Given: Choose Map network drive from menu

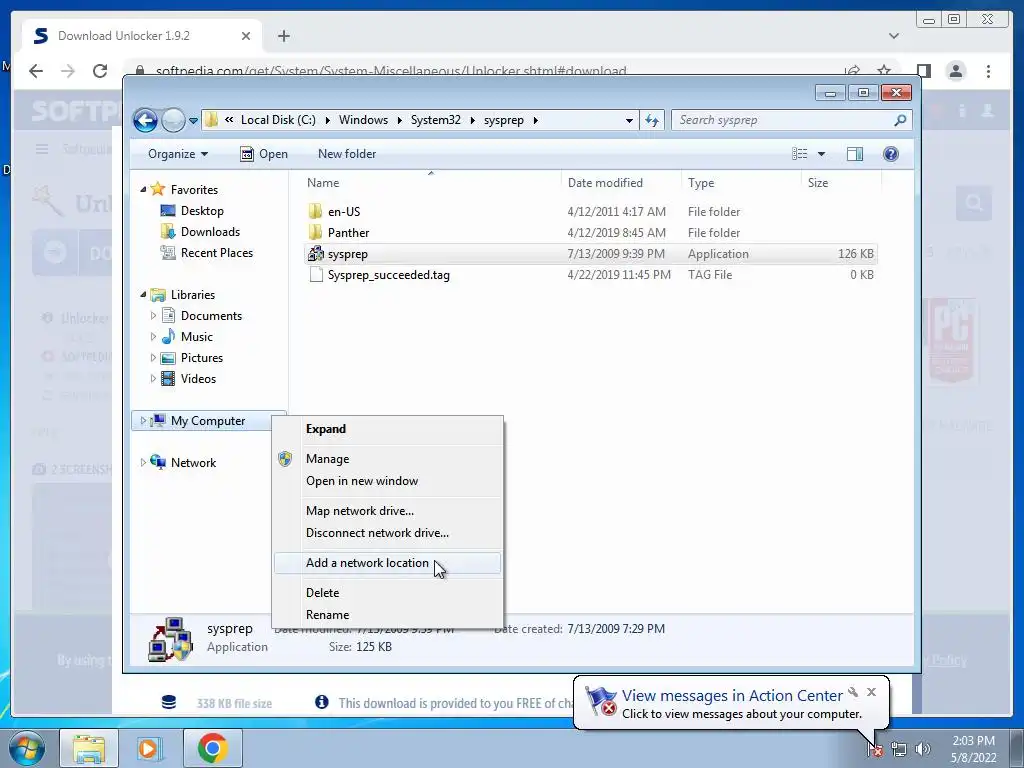Looking at the screenshot, I should 388,511.
